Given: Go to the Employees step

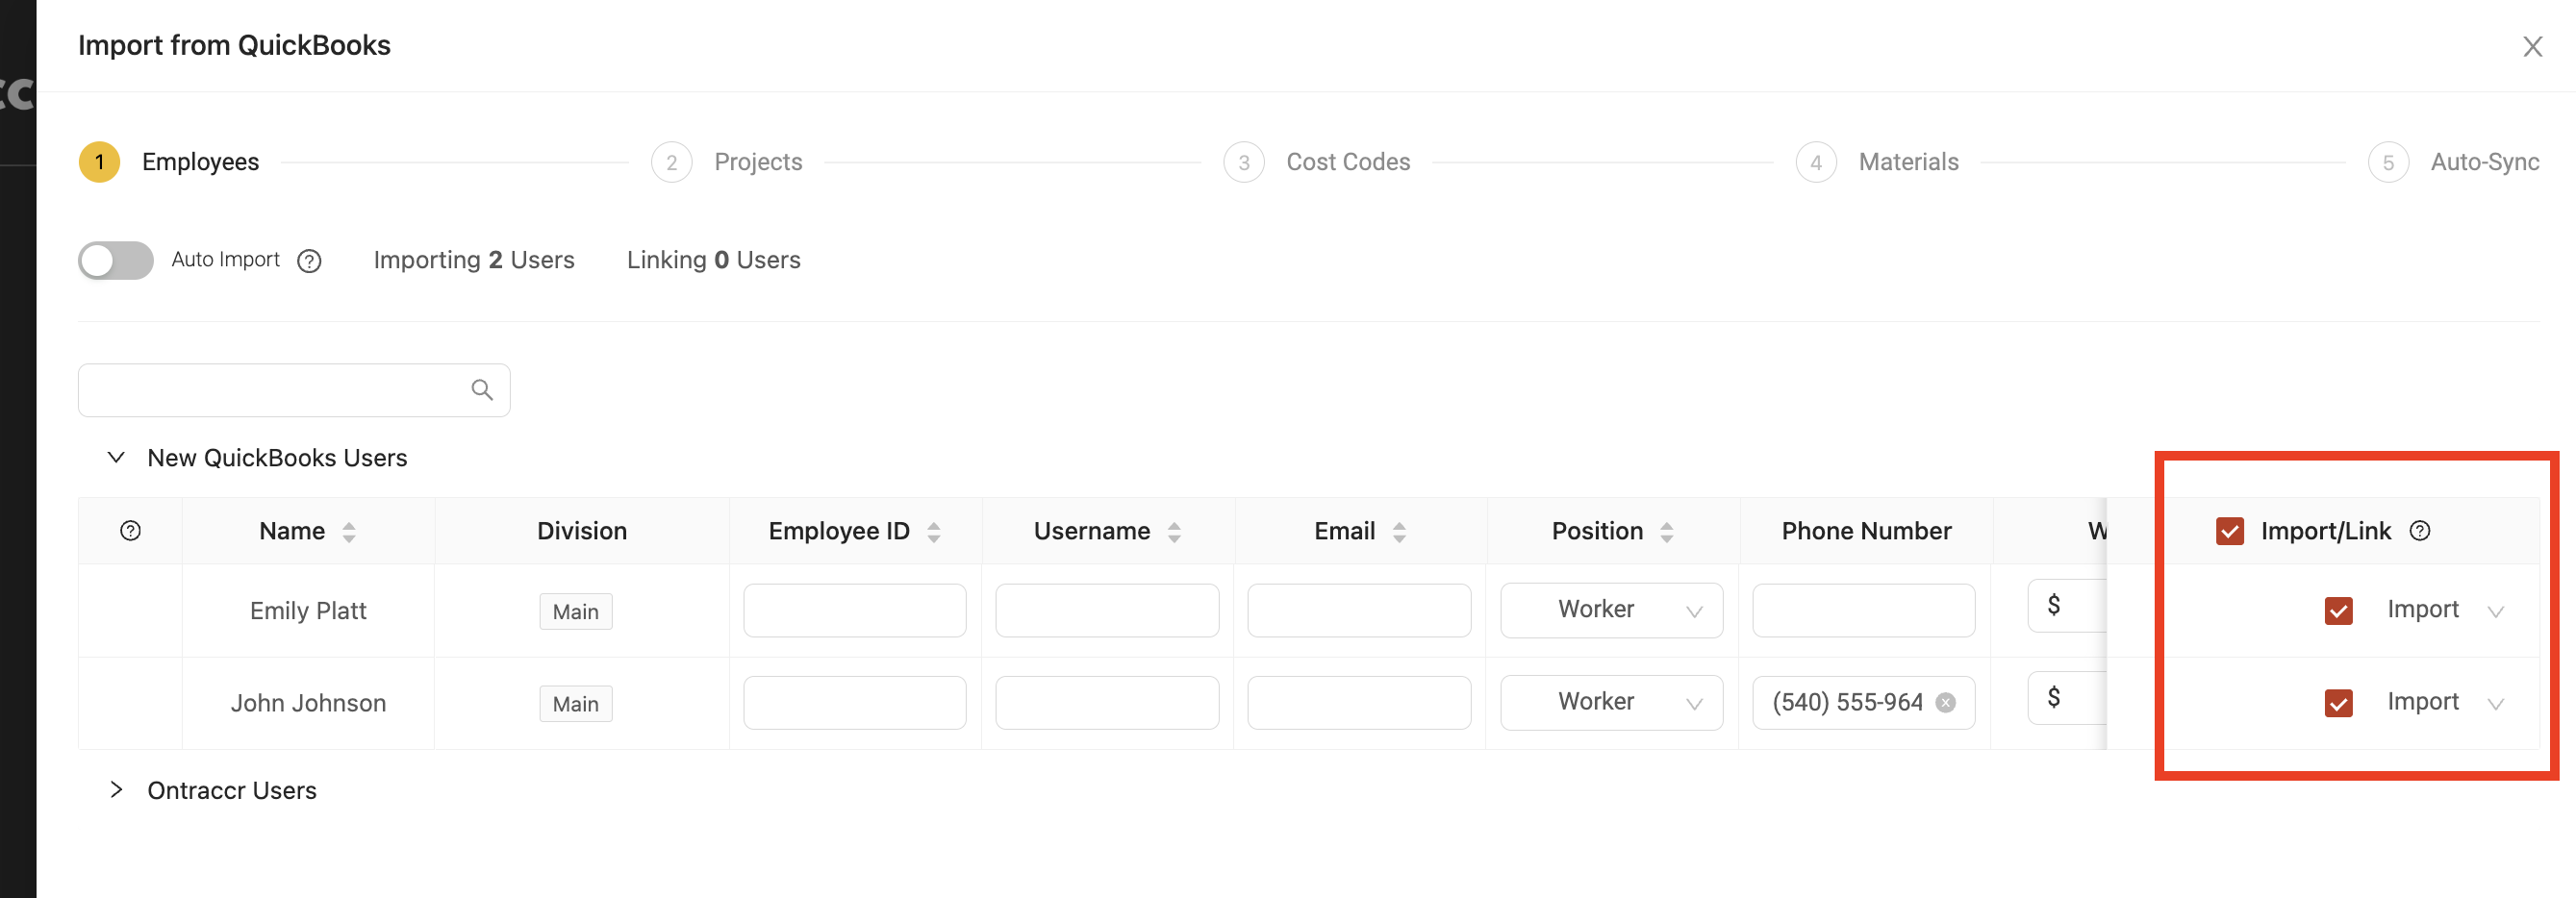Looking at the screenshot, I should 169,162.
